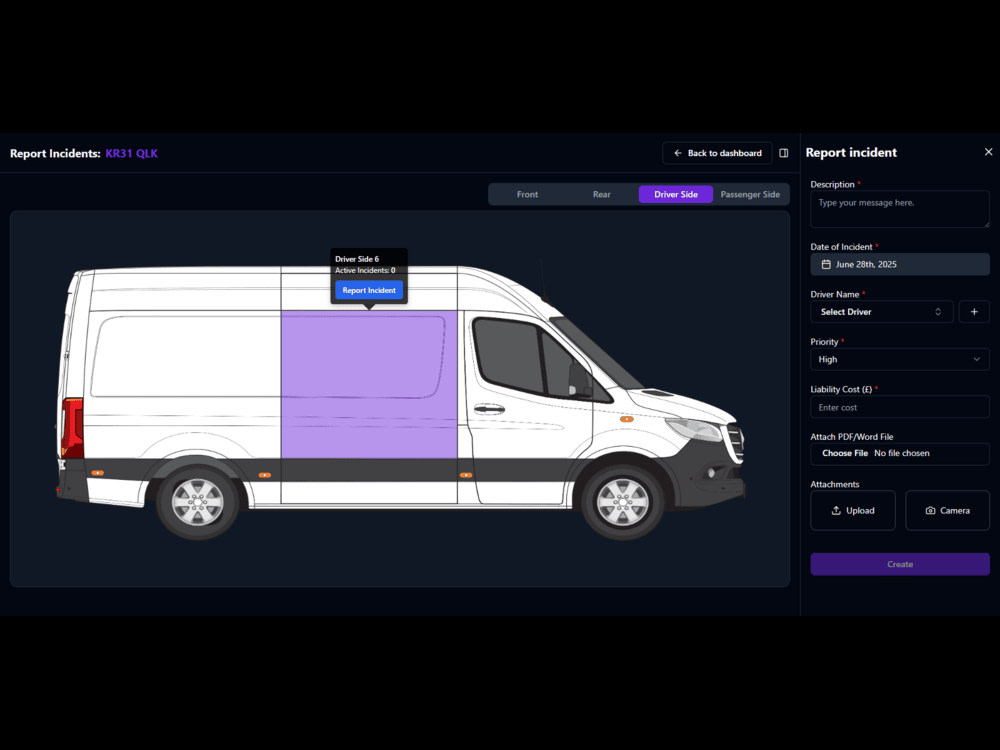Click the Liability Cost input field

(900, 407)
